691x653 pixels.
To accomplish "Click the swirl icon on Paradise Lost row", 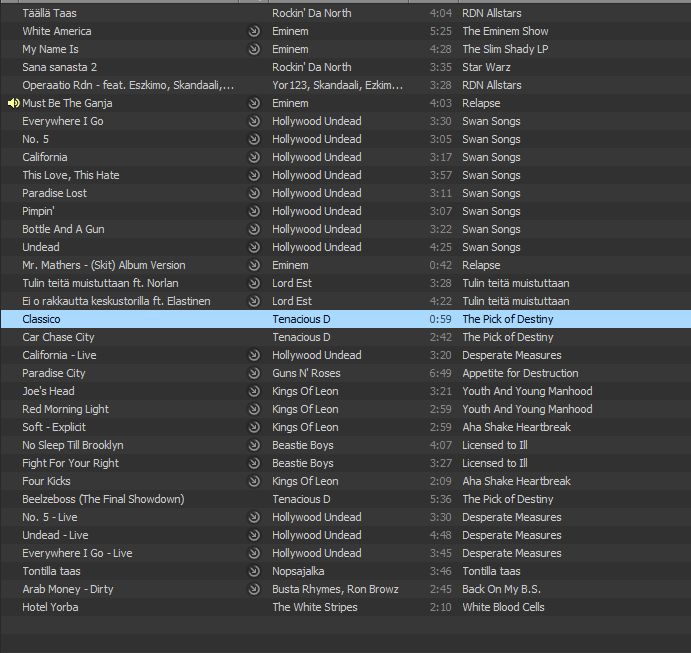I will [x=254, y=193].
